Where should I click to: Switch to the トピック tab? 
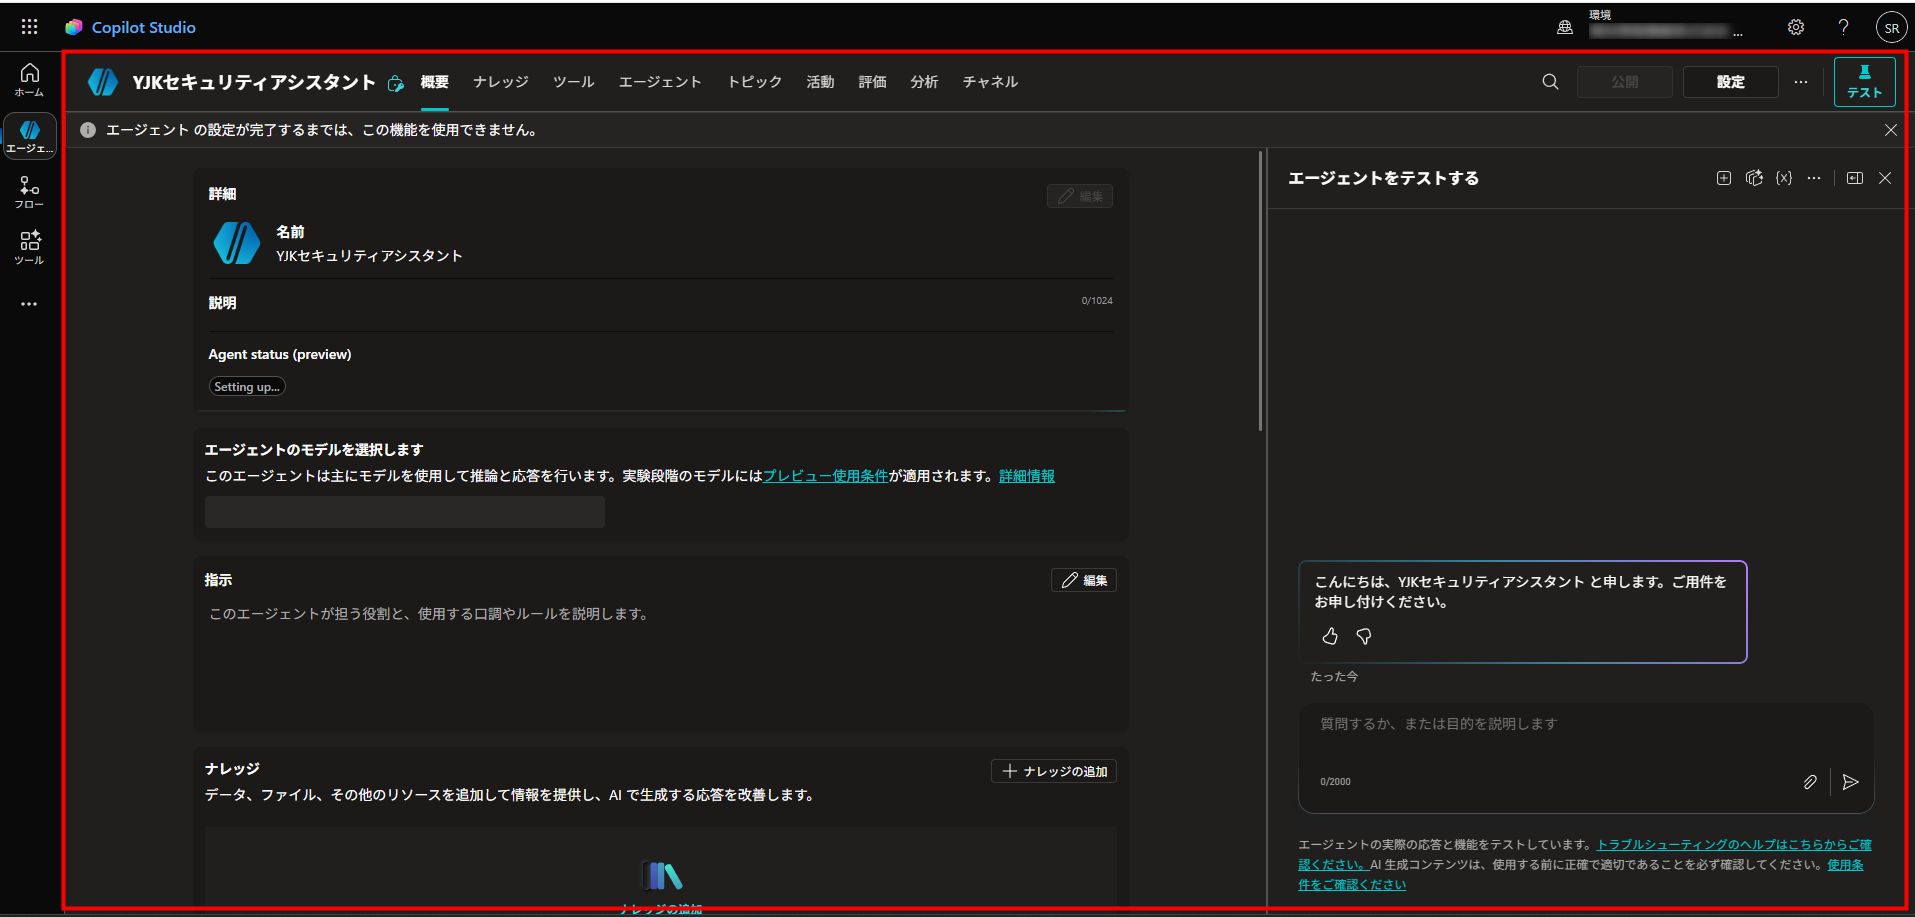(x=755, y=82)
